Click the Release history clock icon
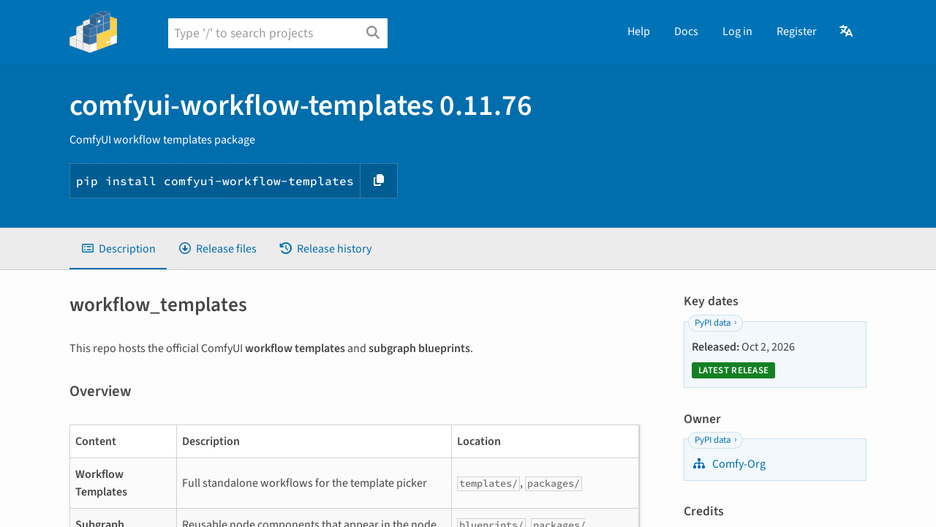 pyautogui.click(x=285, y=248)
